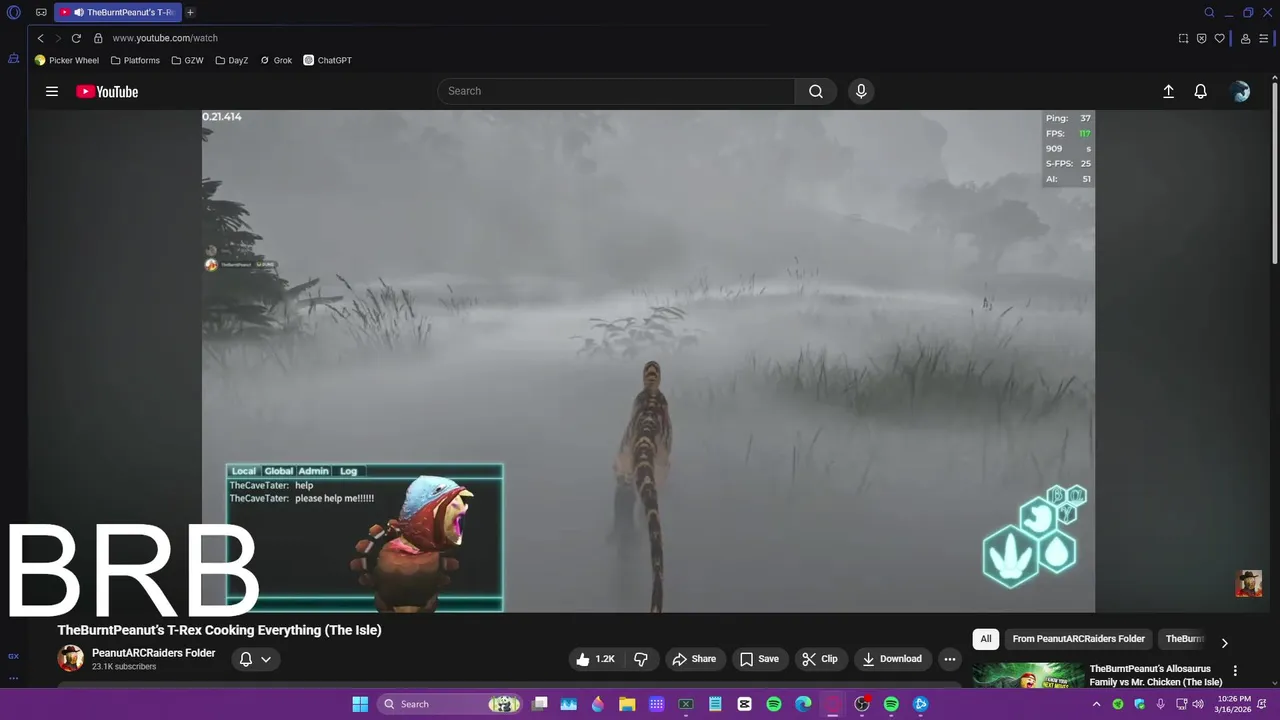The width and height of the screenshot is (1280, 720).
Task: Open Allosaurus Family vs Mr. Chicken video thumbnail
Action: coord(1028,675)
